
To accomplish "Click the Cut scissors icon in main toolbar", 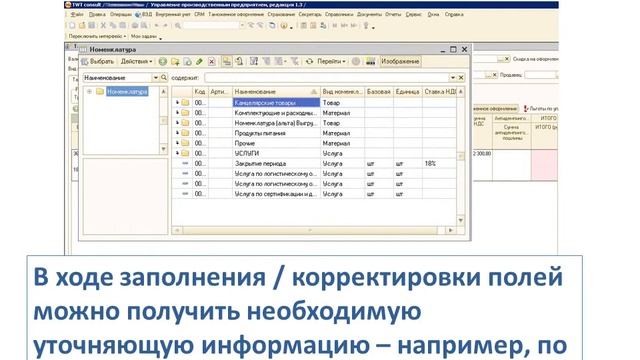I will pyautogui.click(x=103, y=25).
